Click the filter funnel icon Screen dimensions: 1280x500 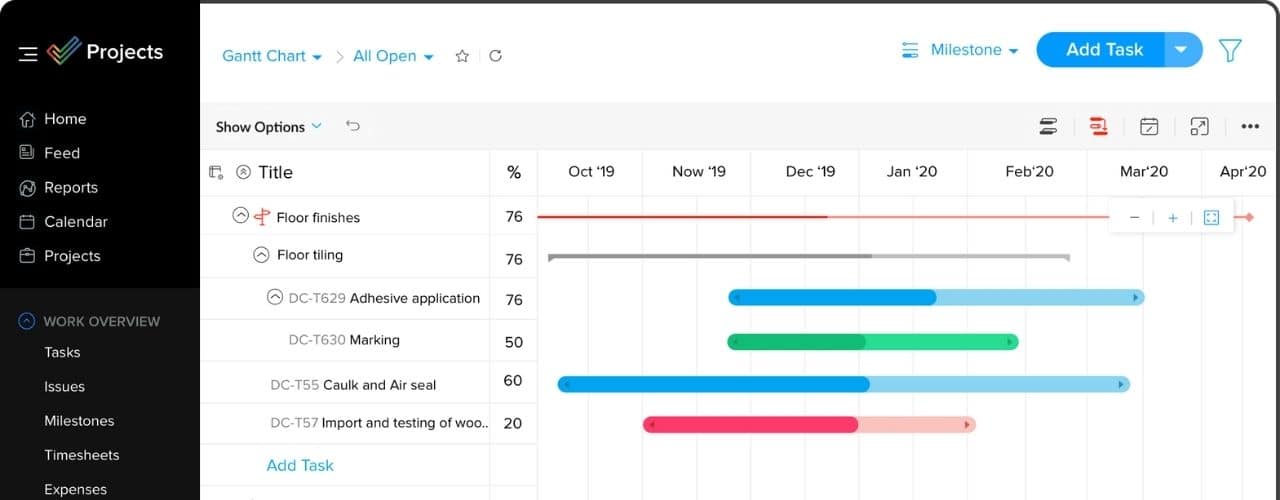coord(1230,50)
